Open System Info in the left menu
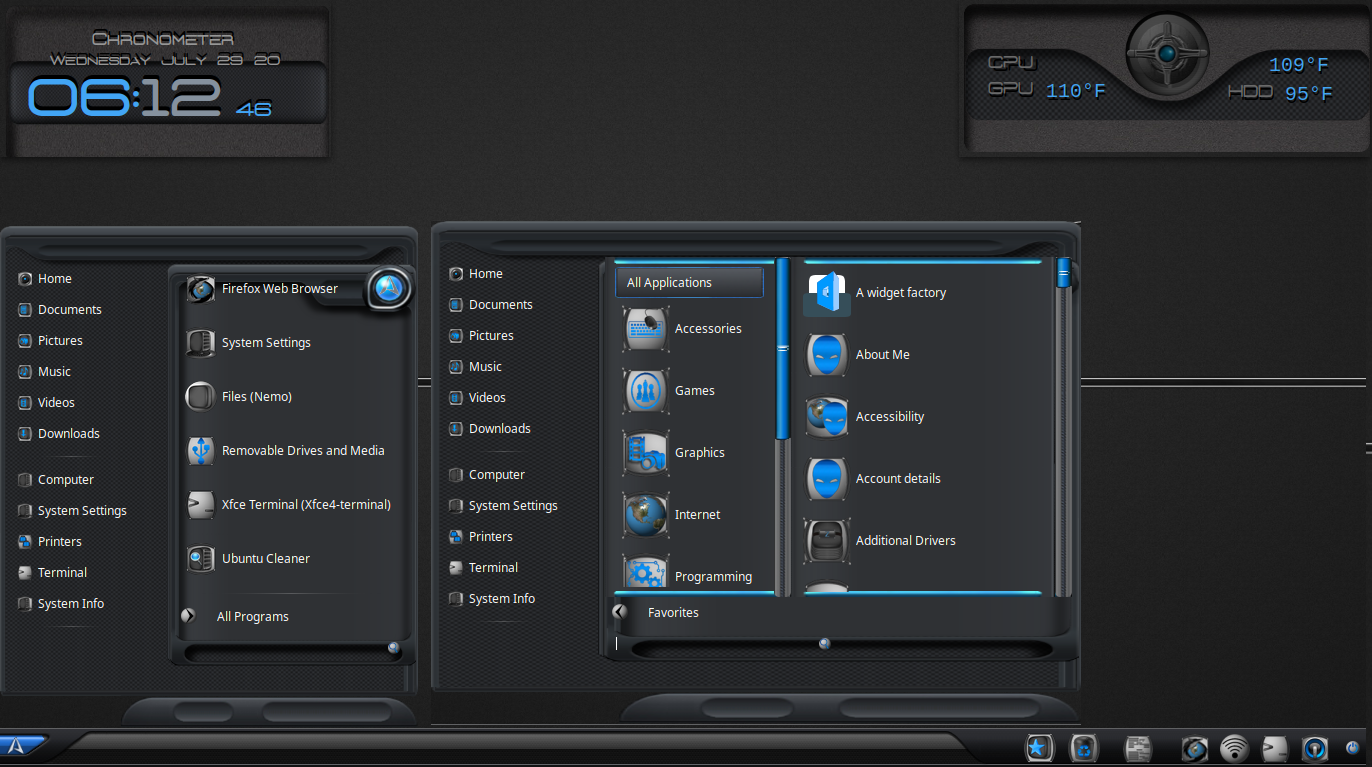Viewport: 1372px width, 767px height. coord(70,604)
